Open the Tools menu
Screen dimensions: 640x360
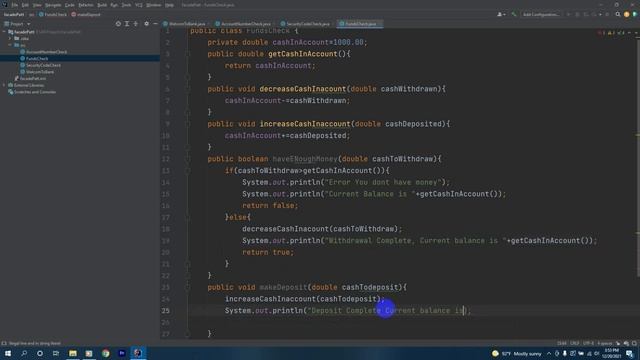click(126, 5)
